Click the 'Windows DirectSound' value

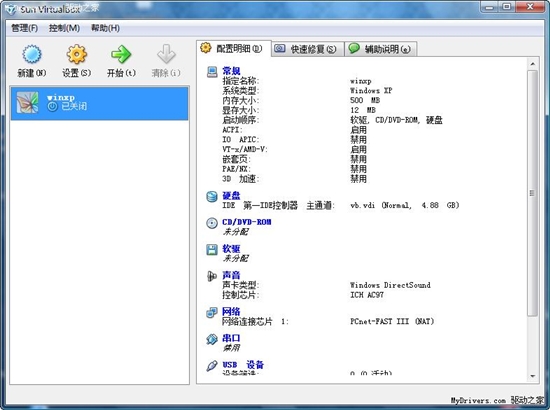[390, 285]
